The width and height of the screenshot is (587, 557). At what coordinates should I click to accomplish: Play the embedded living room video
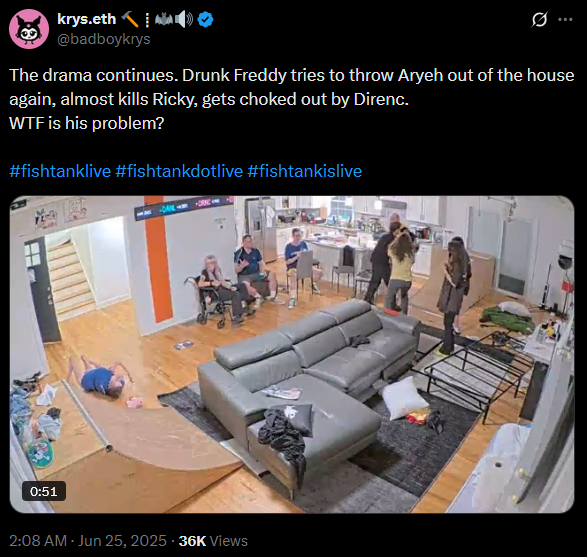[292, 354]
